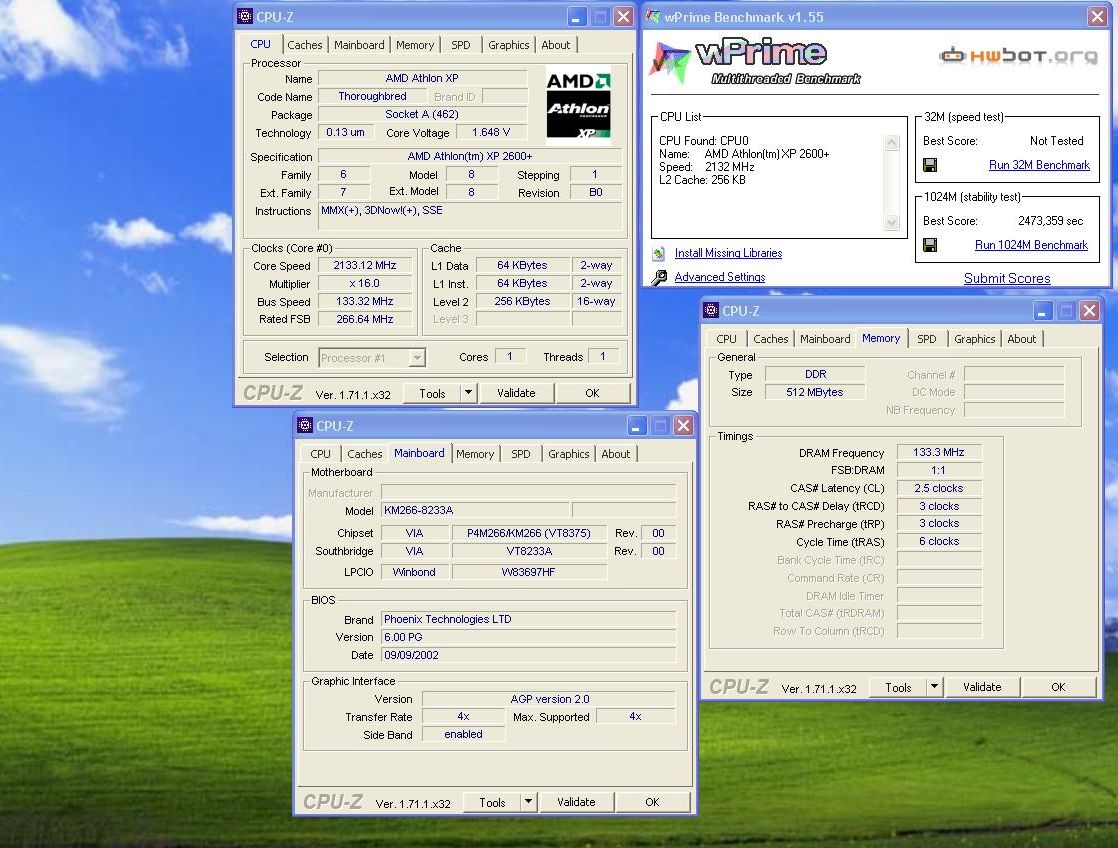
Task: Minimize the CPU-Z Mainboard window
Action: 636,426
